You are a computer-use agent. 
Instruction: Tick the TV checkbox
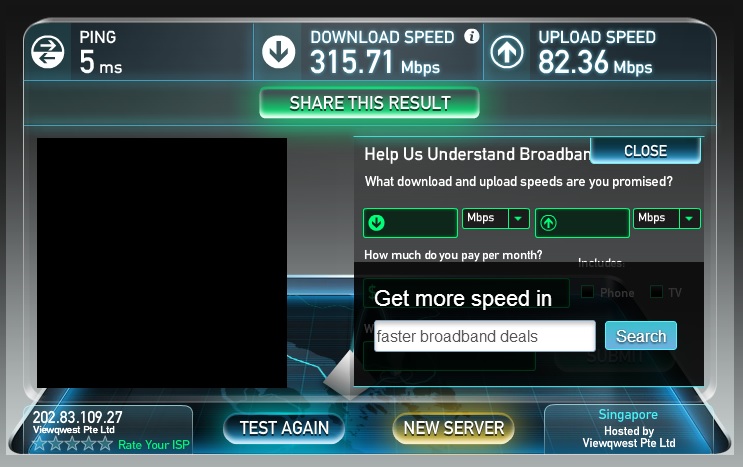(656, 292)
